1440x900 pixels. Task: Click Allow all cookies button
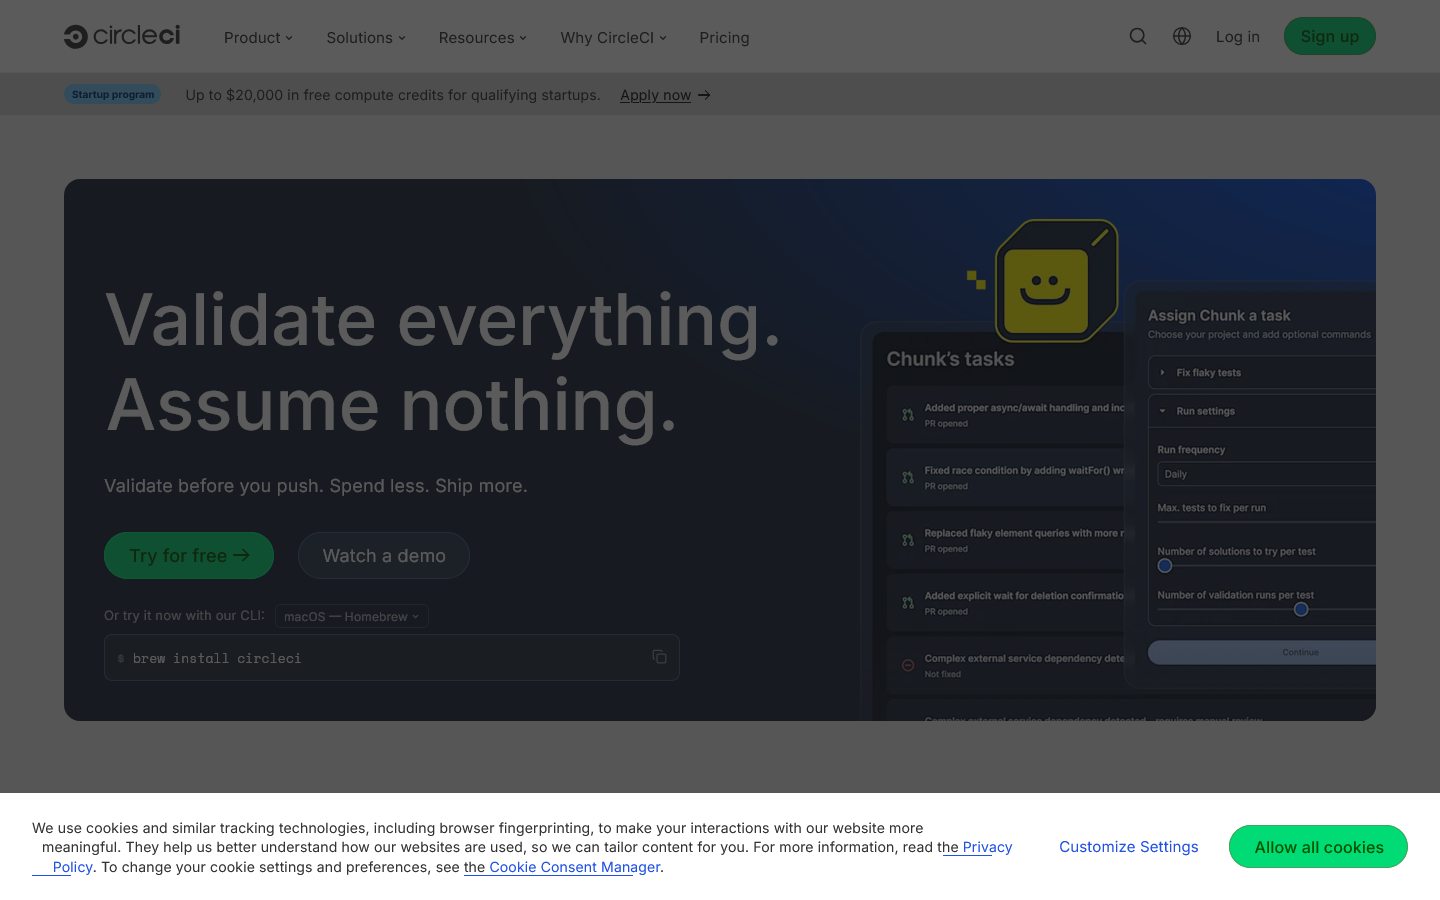pos(1318,847)
